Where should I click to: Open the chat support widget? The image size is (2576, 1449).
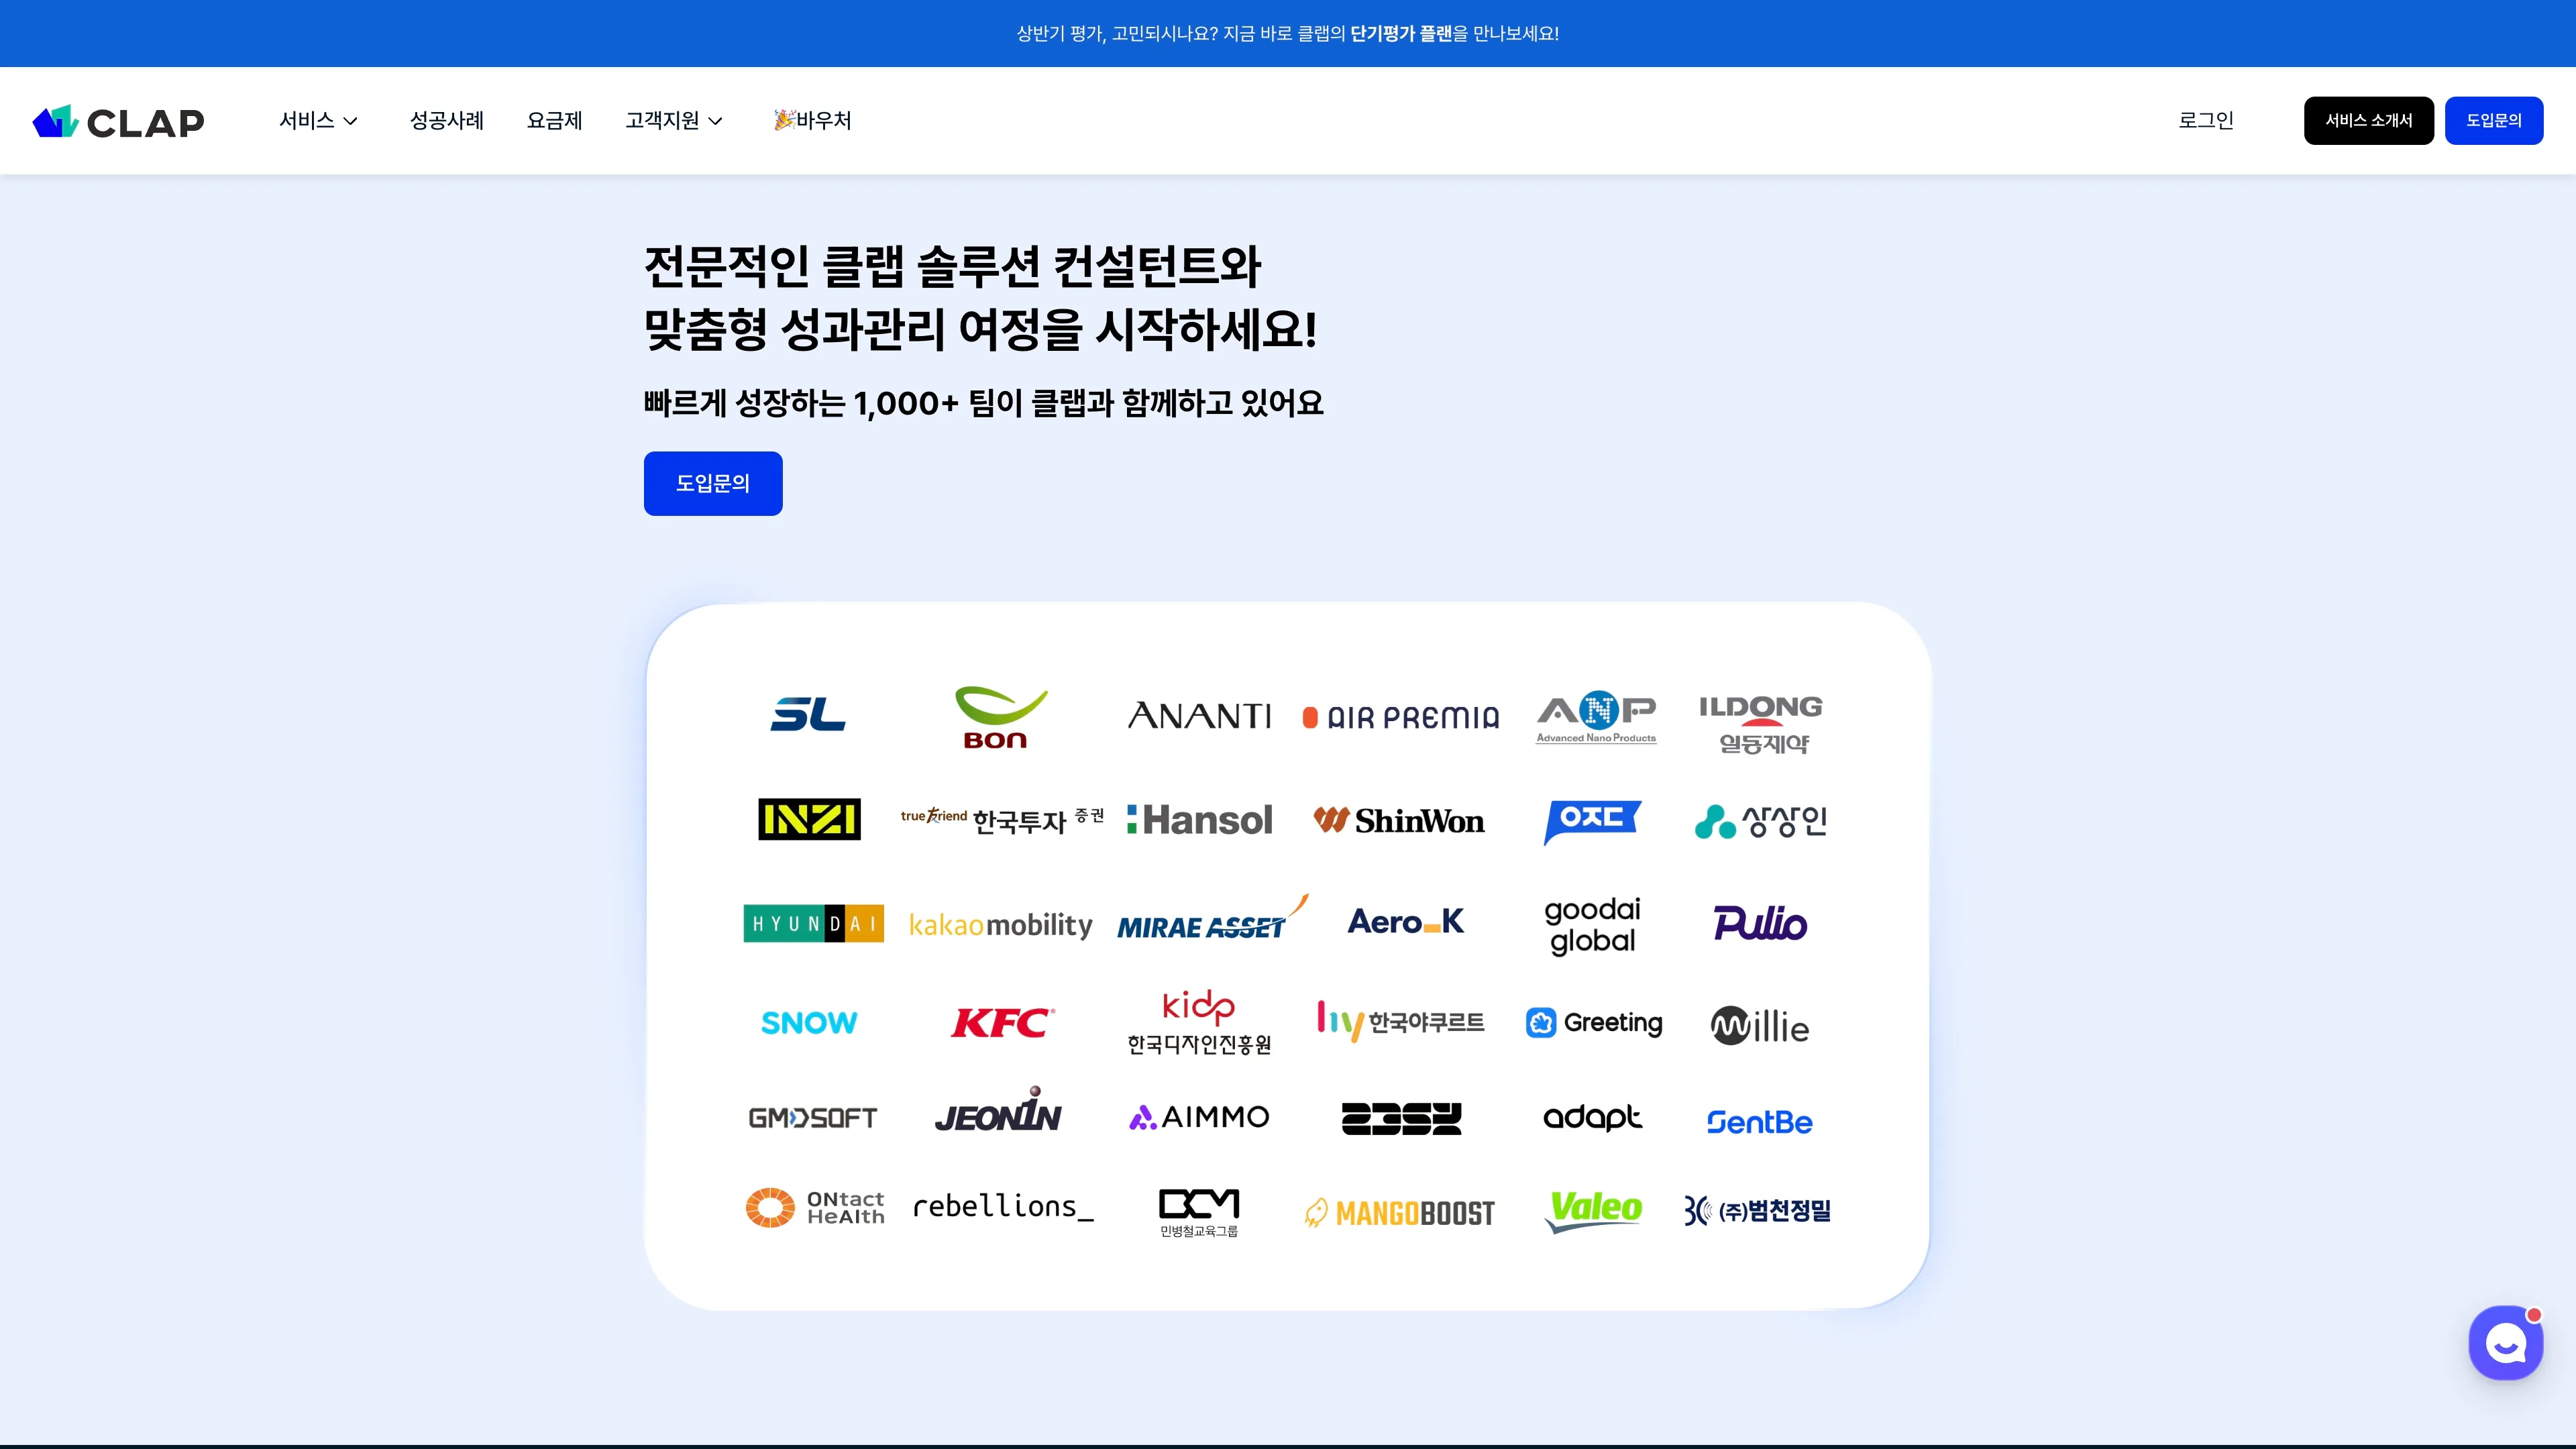[2505, 1343]
